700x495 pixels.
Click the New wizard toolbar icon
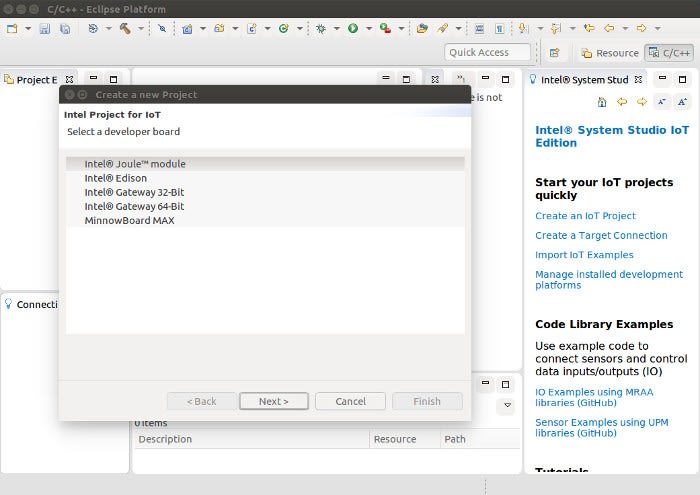tap(12, 29)
